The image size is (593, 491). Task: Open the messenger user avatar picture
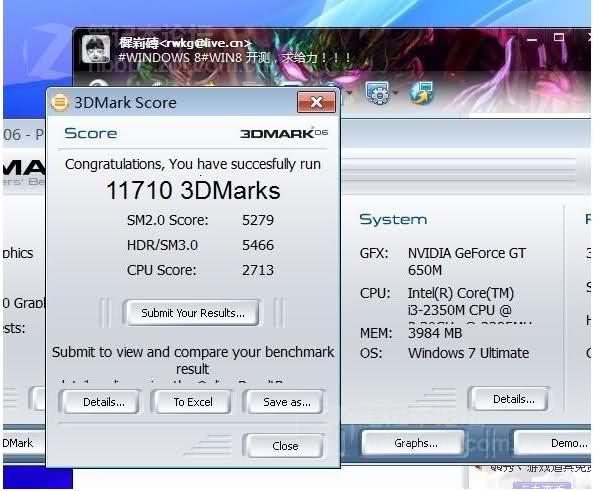click(x=96, y=50)
